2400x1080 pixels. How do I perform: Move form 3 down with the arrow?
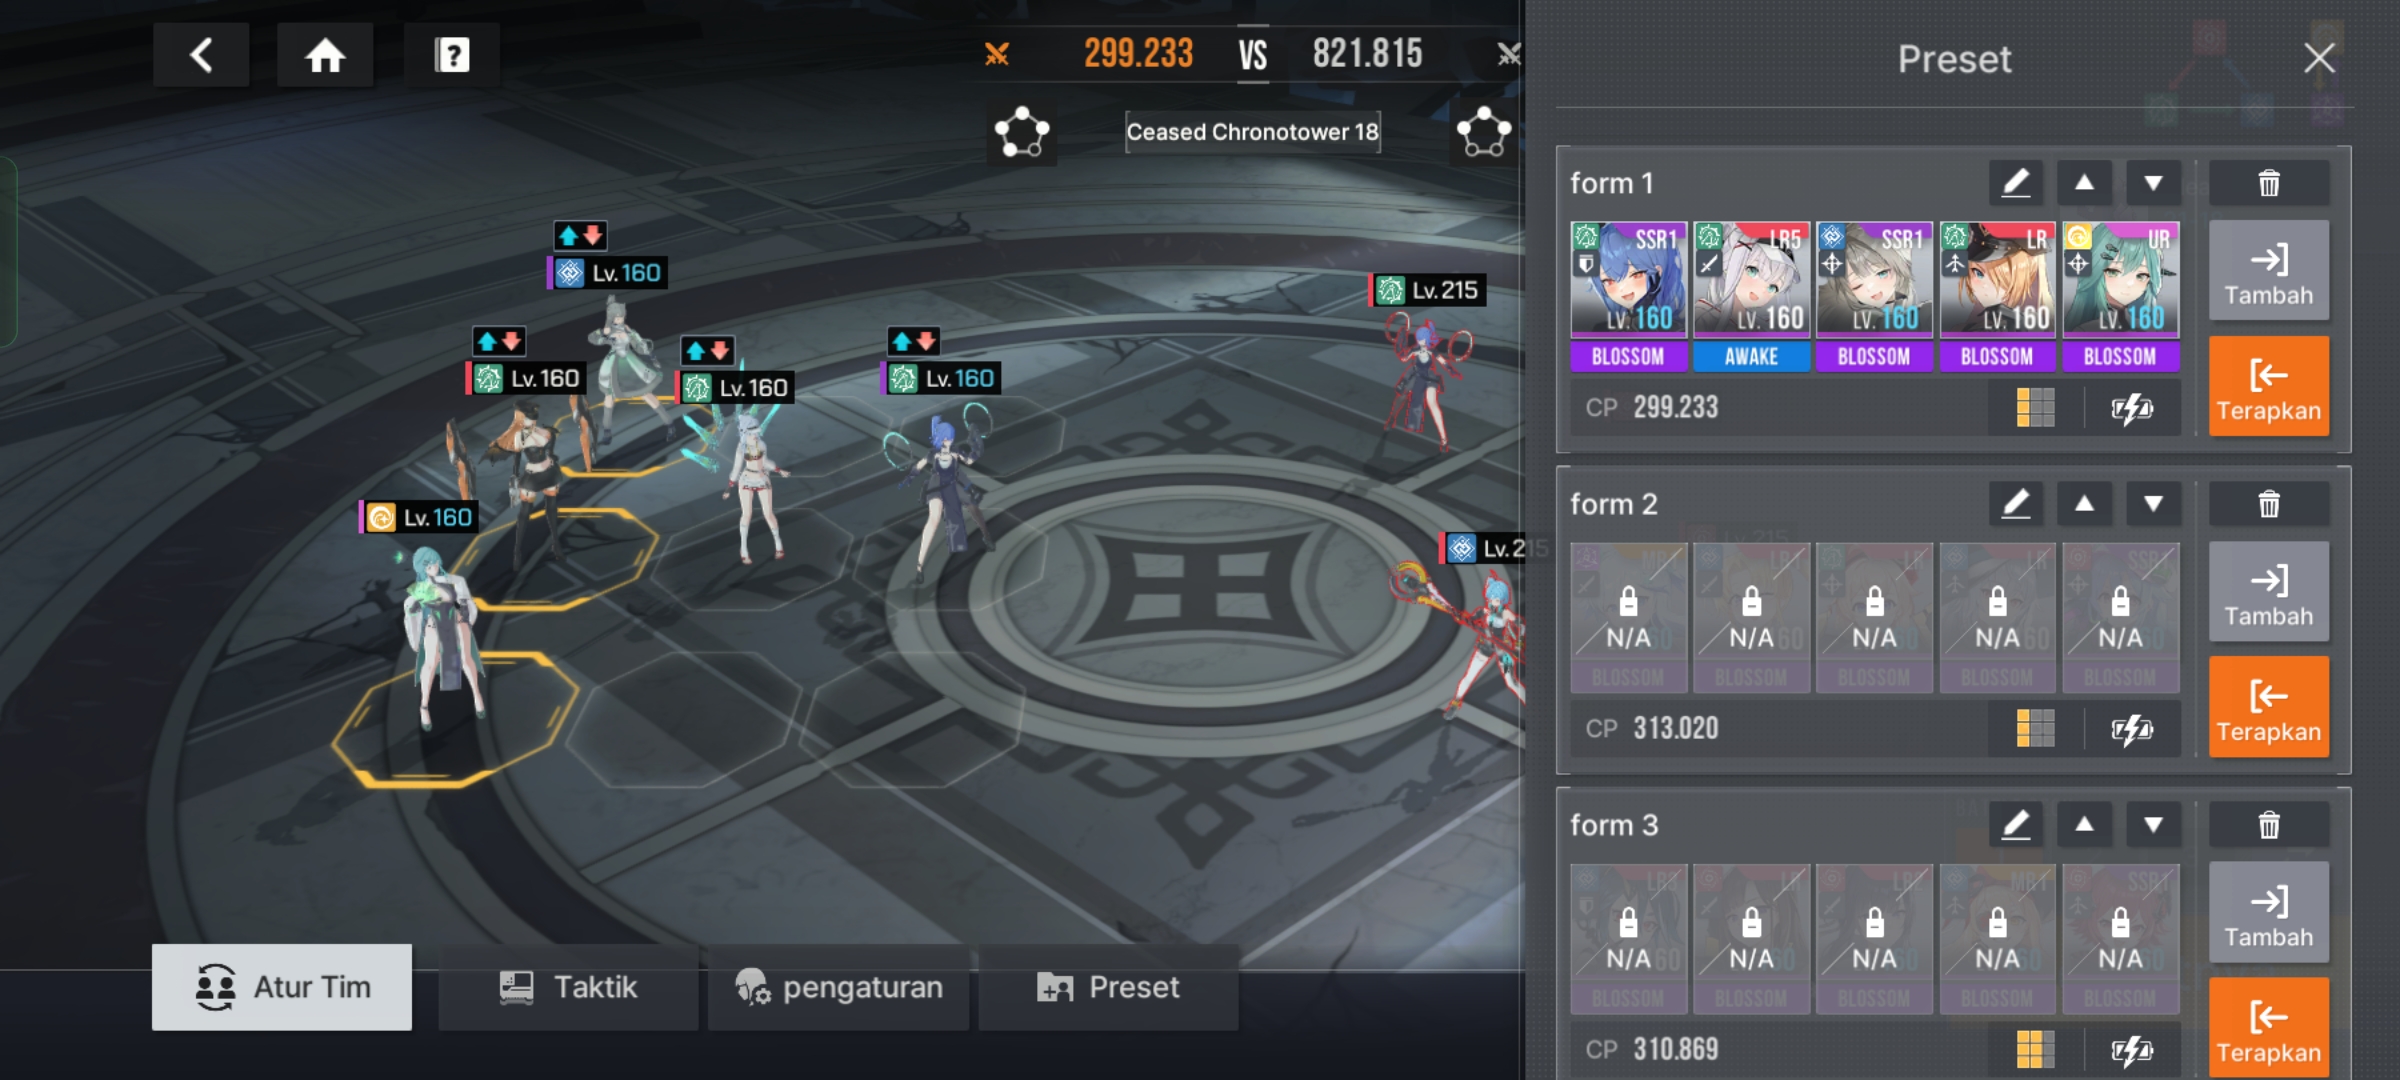tap(2153, 826)
